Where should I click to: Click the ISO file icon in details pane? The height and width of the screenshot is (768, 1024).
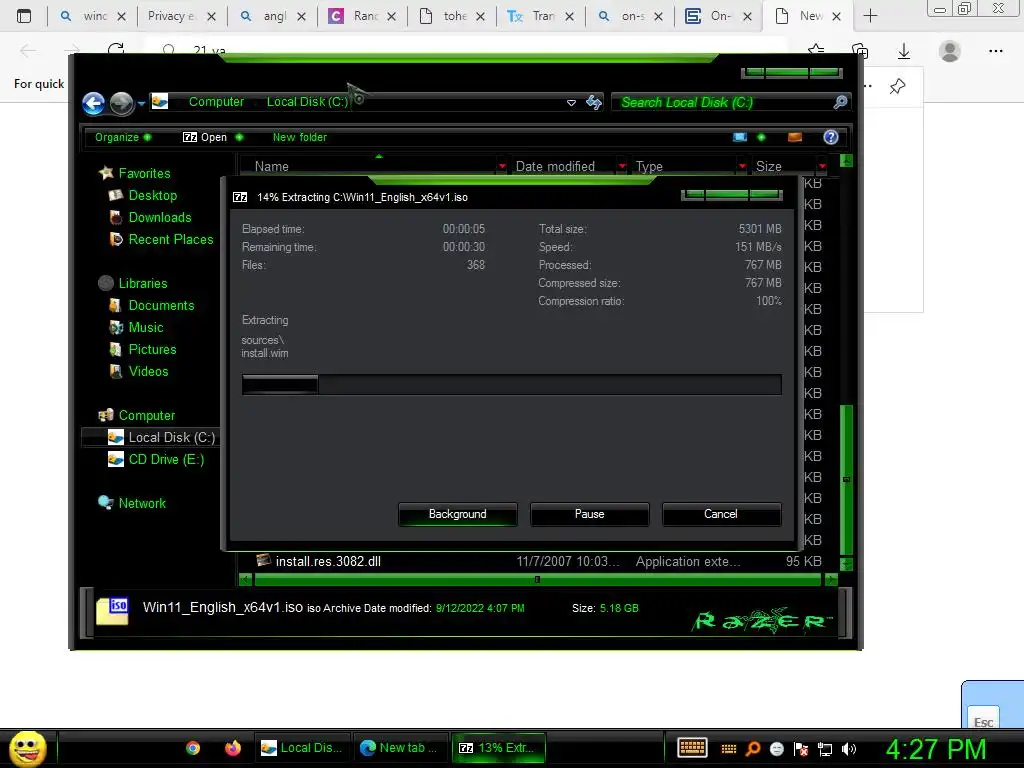[x=112, y=611]
